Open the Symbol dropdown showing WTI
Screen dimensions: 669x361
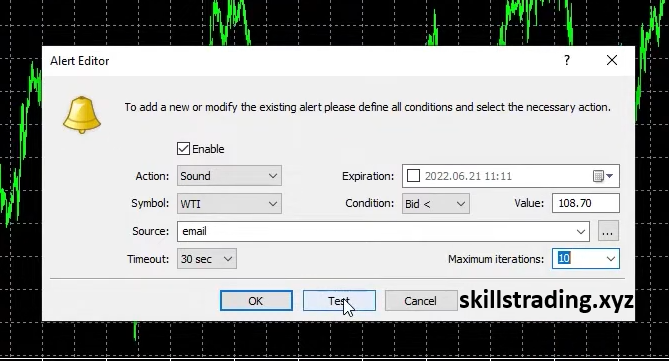[x=229, y=204]
